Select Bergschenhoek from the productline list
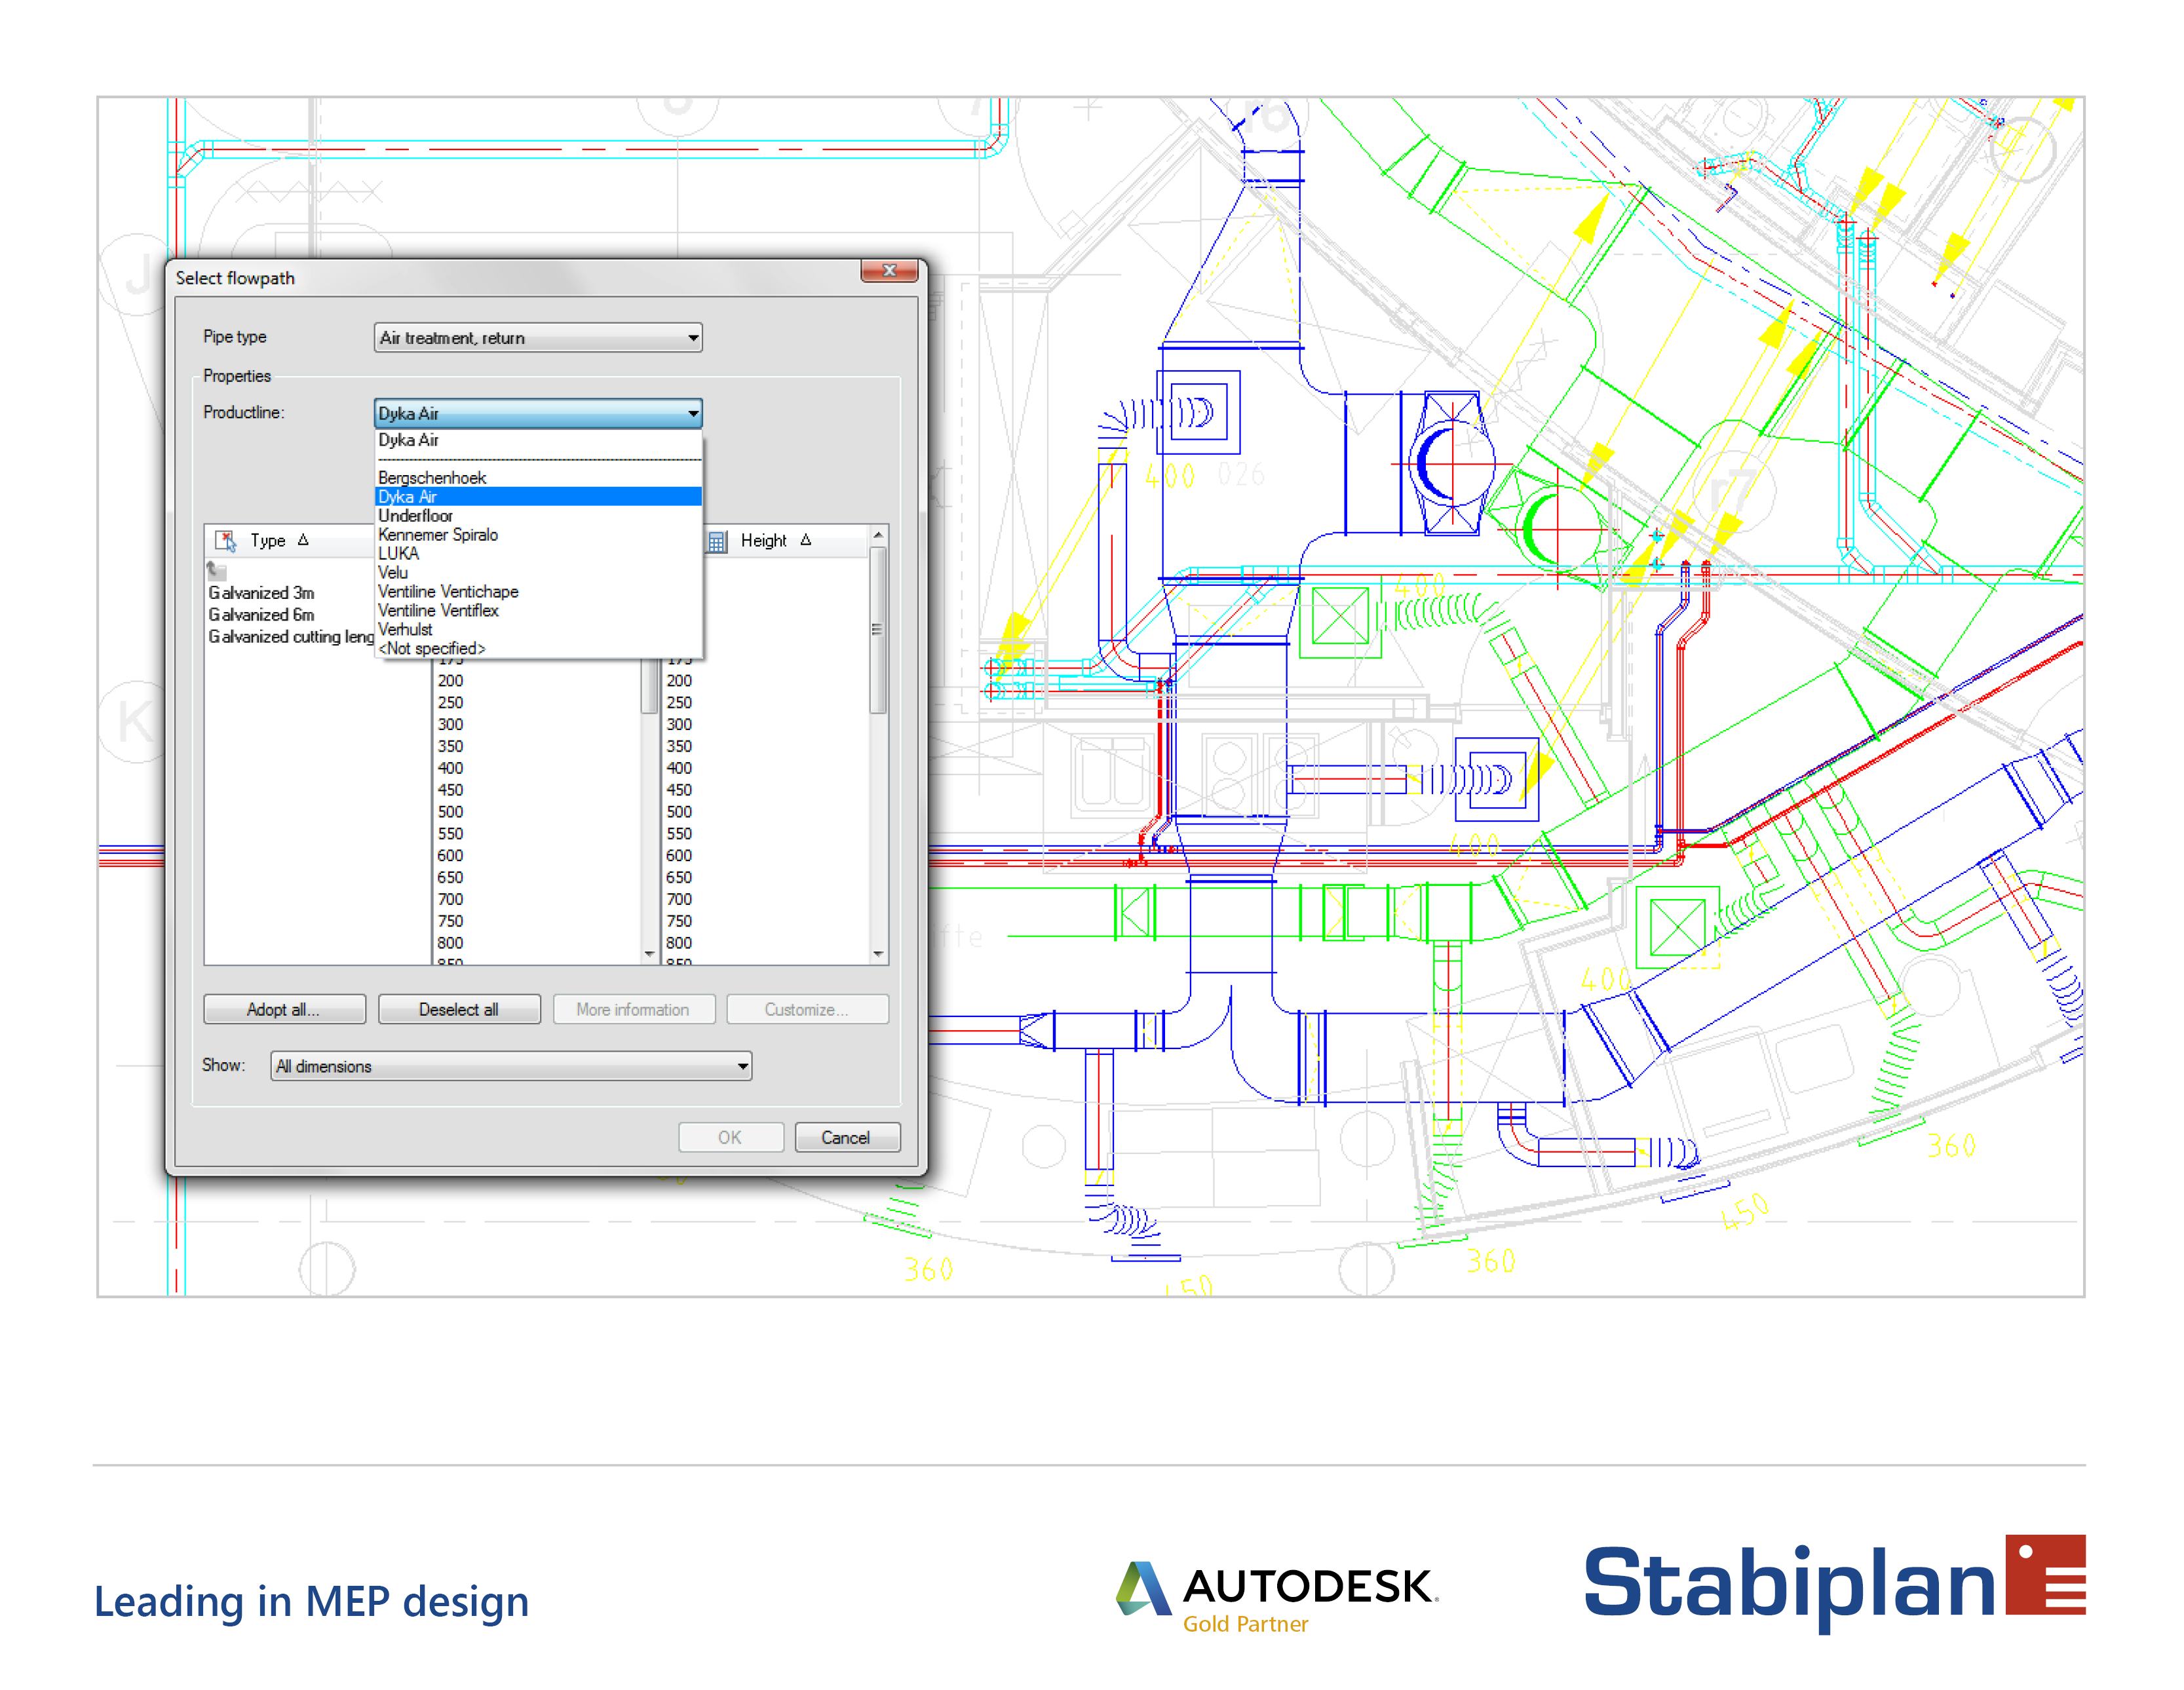 pos(432,478)
